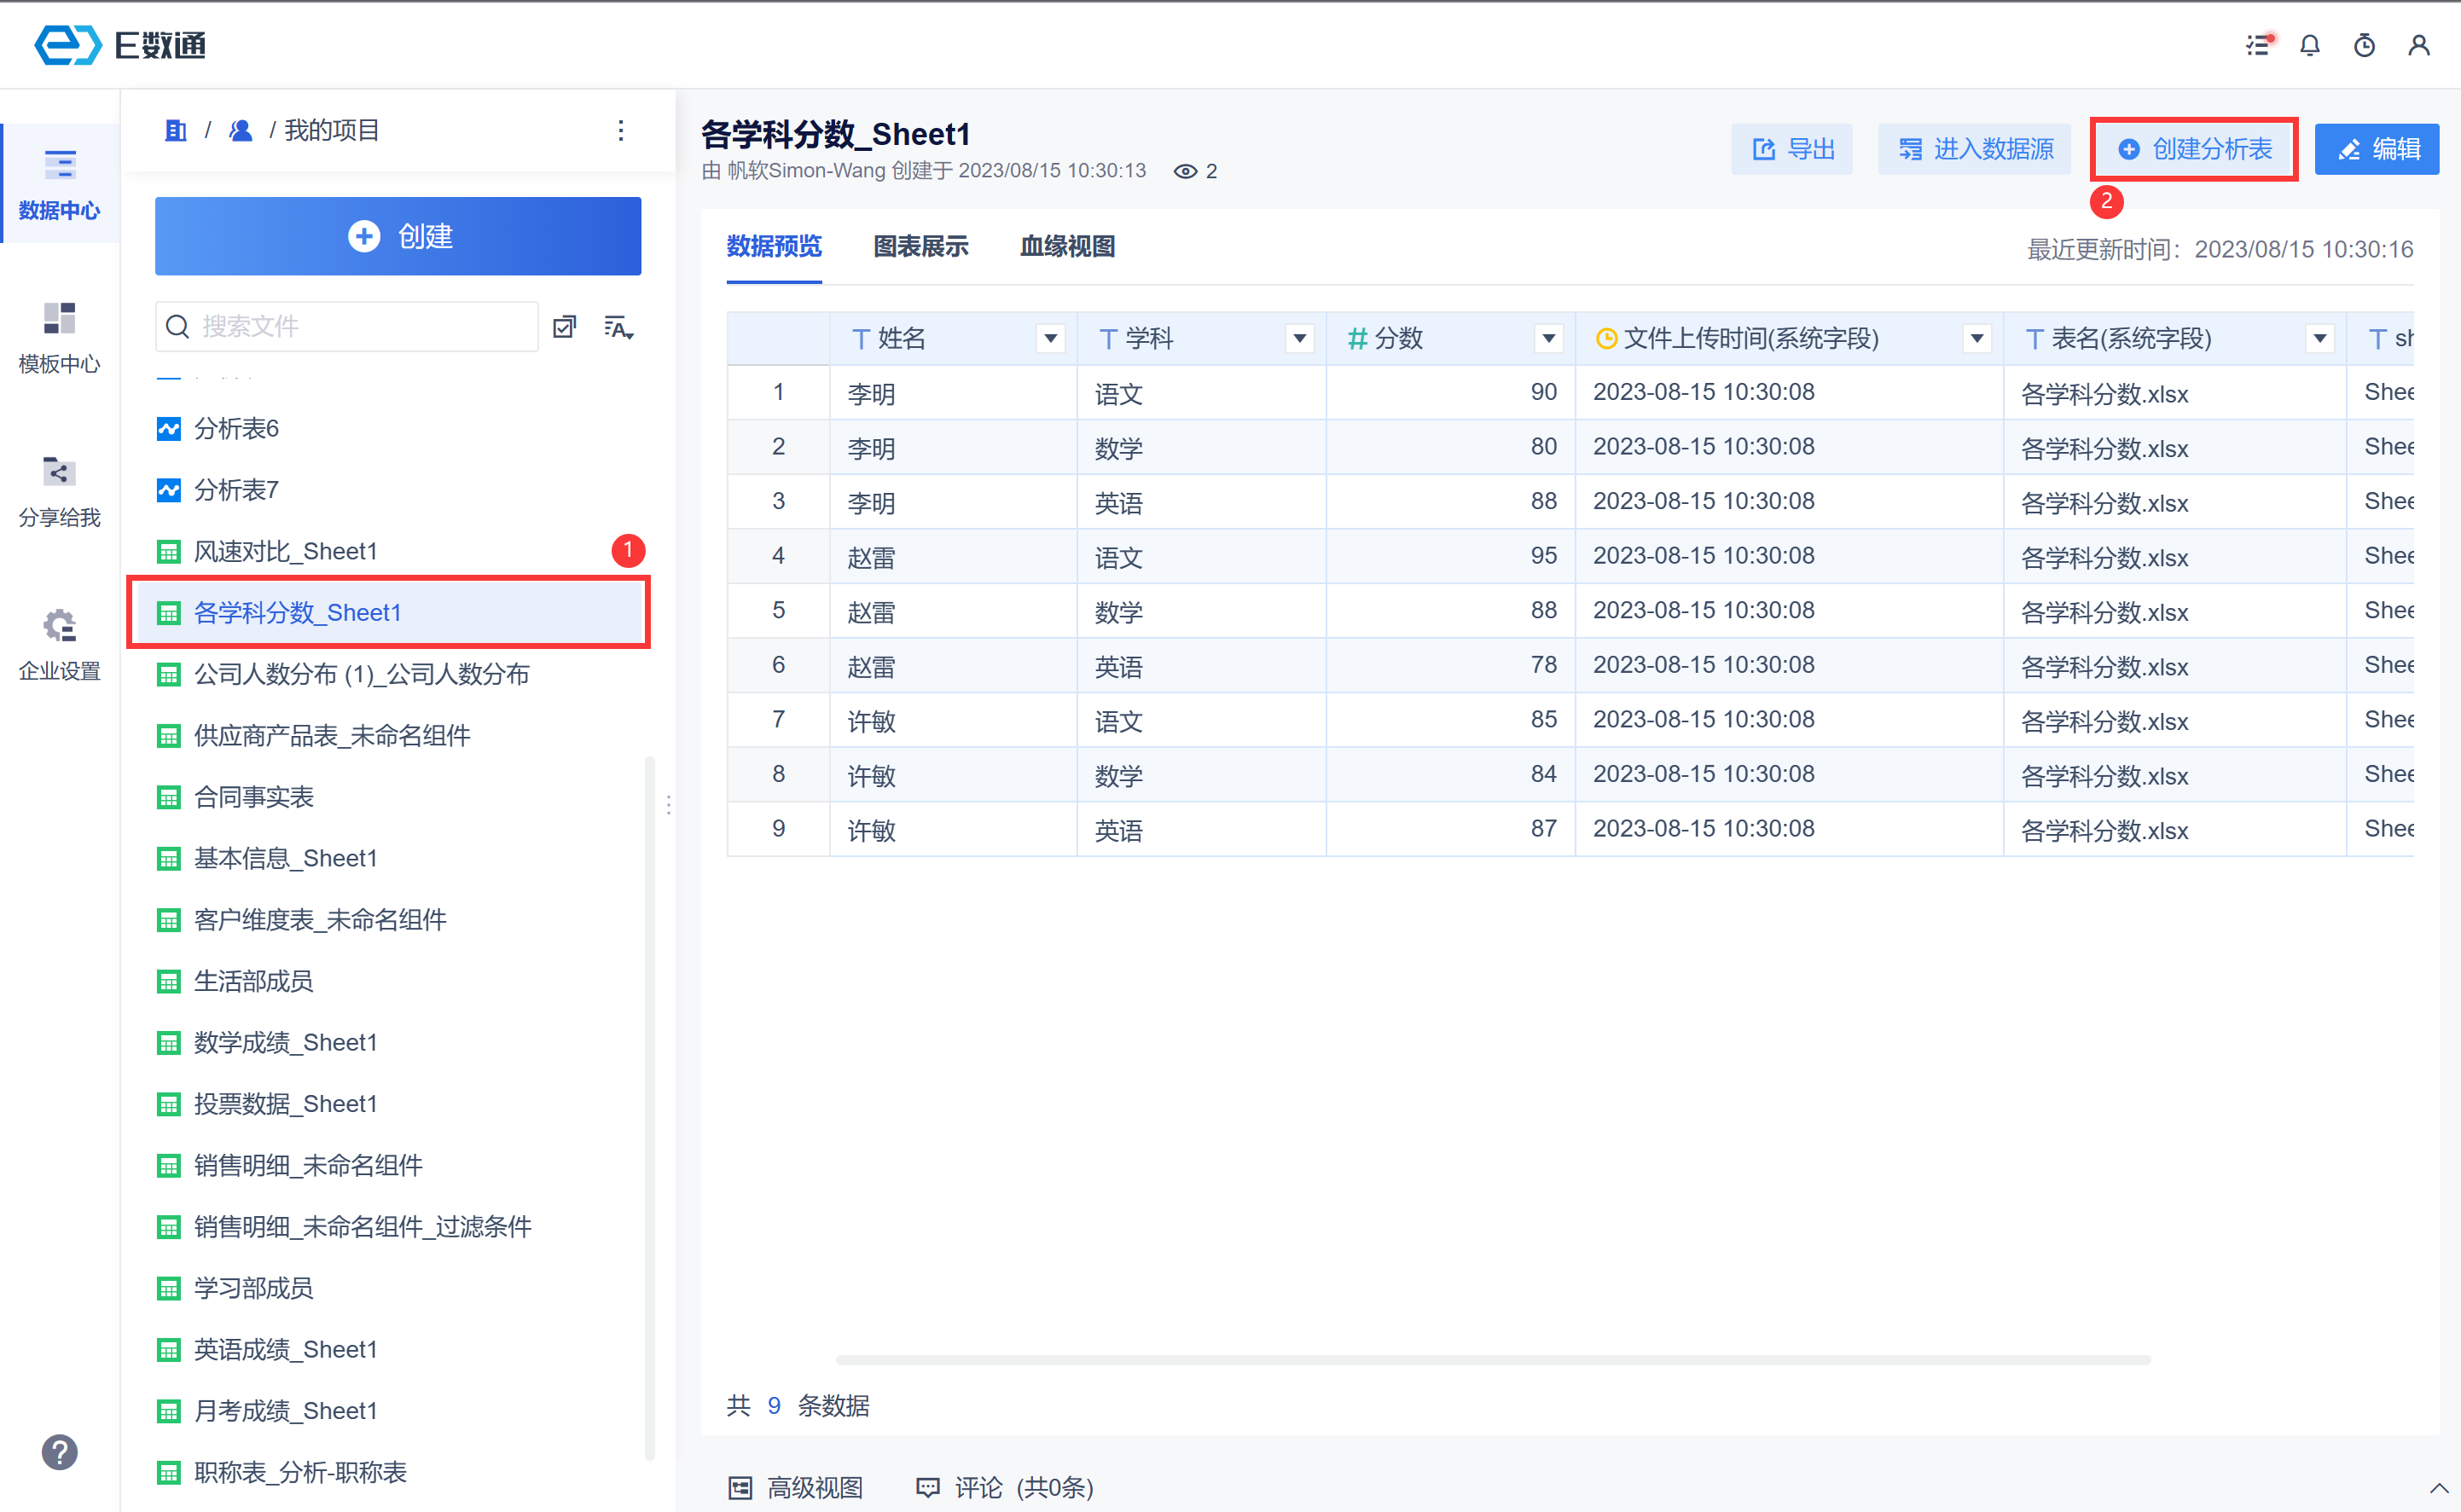This screenshot has width=2461, height=1512.
Task: Switch to 血缘视图 tab
Action: 1067,247
